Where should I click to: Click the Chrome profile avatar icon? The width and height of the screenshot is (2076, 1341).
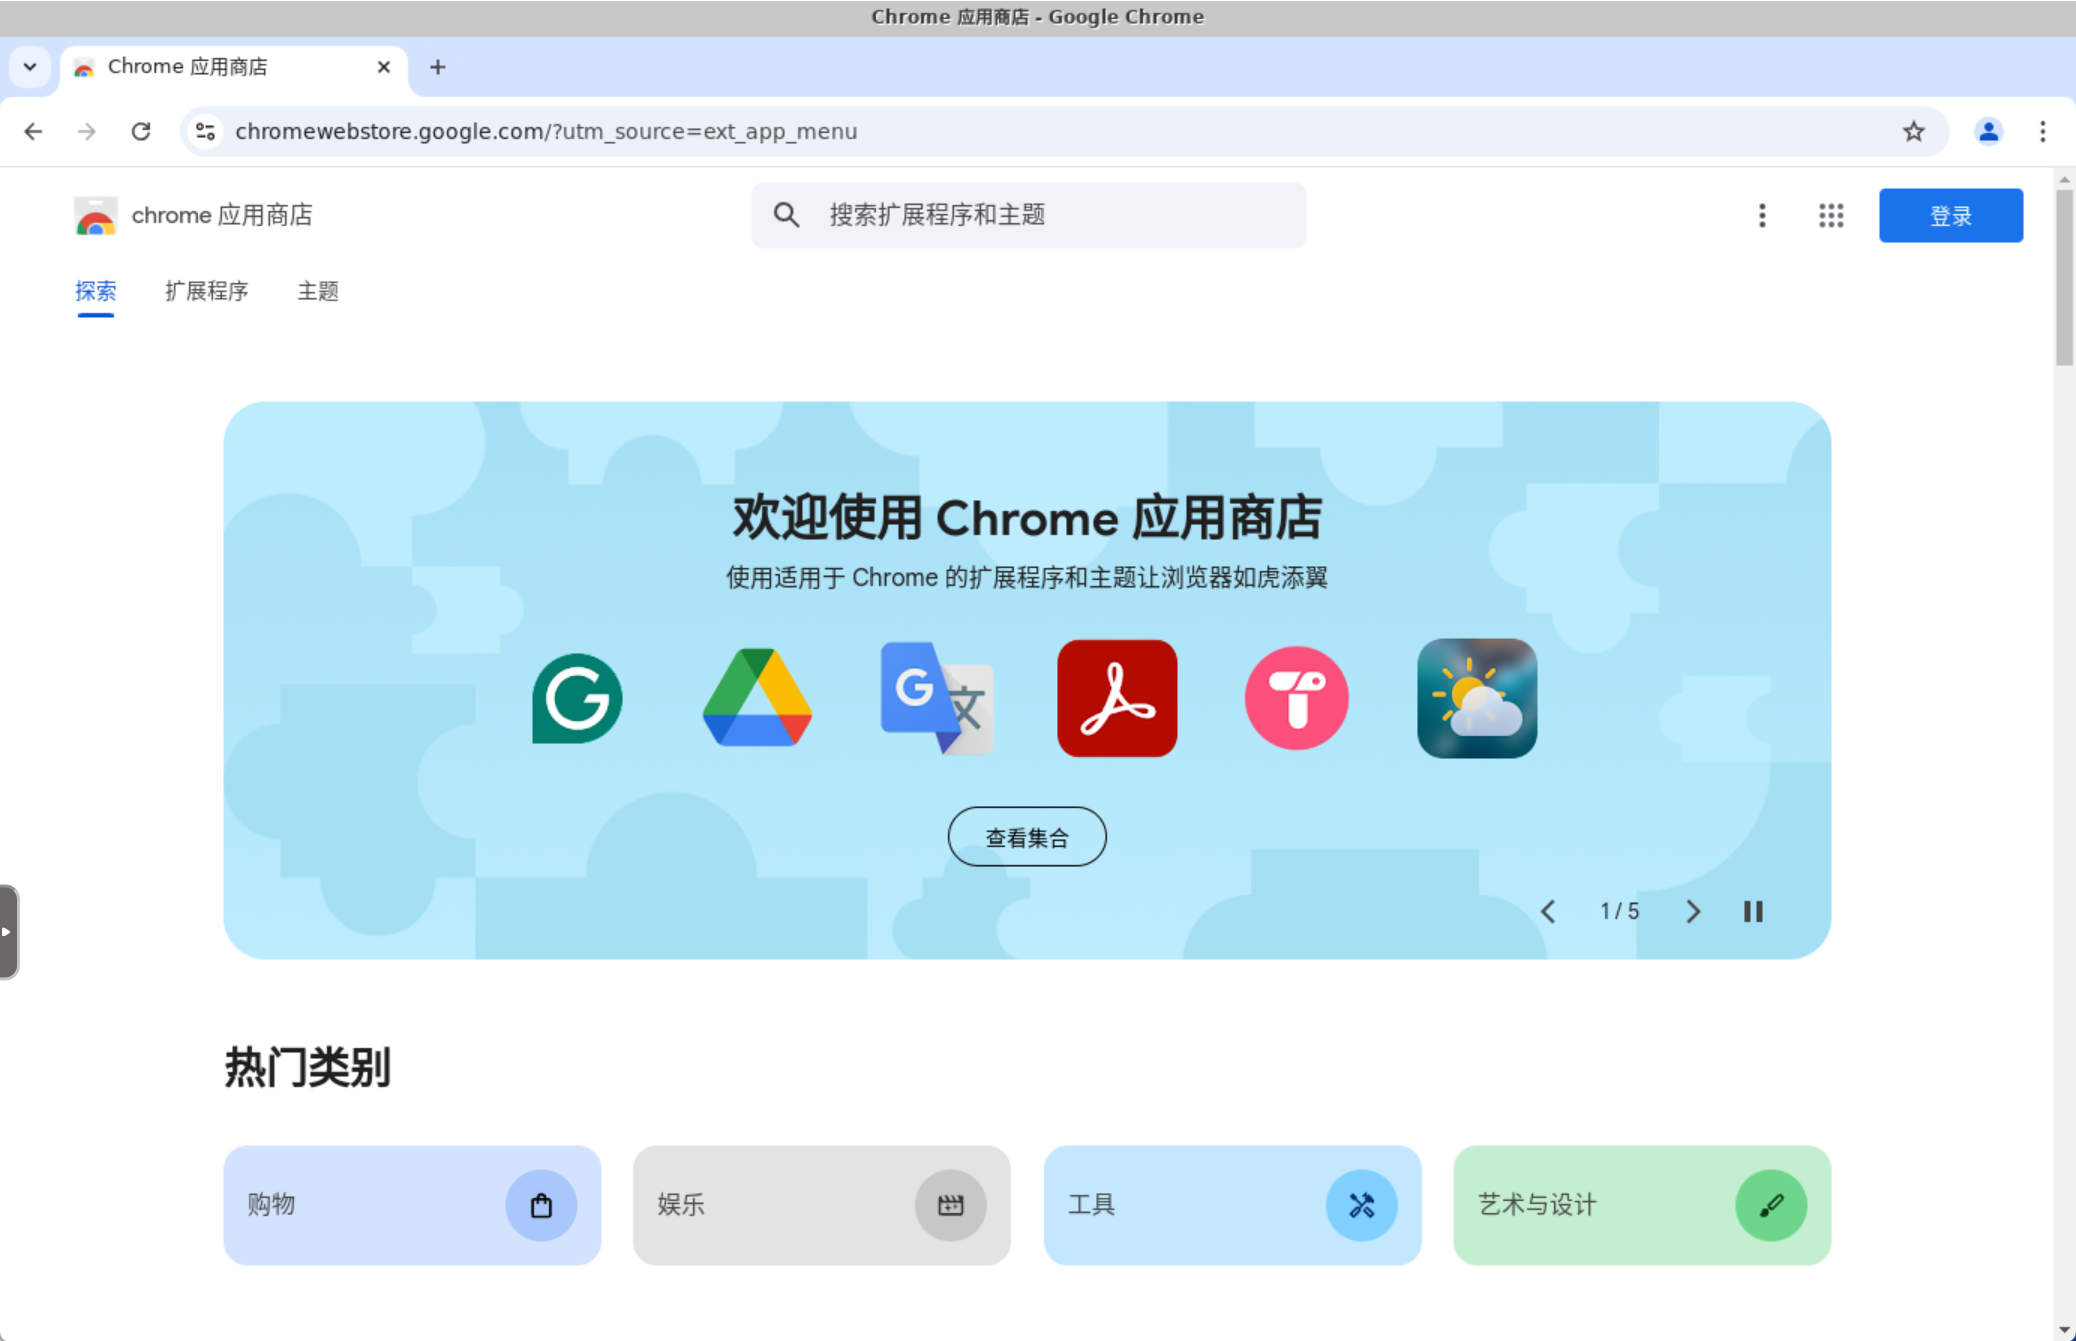(x=1988, y=131)
